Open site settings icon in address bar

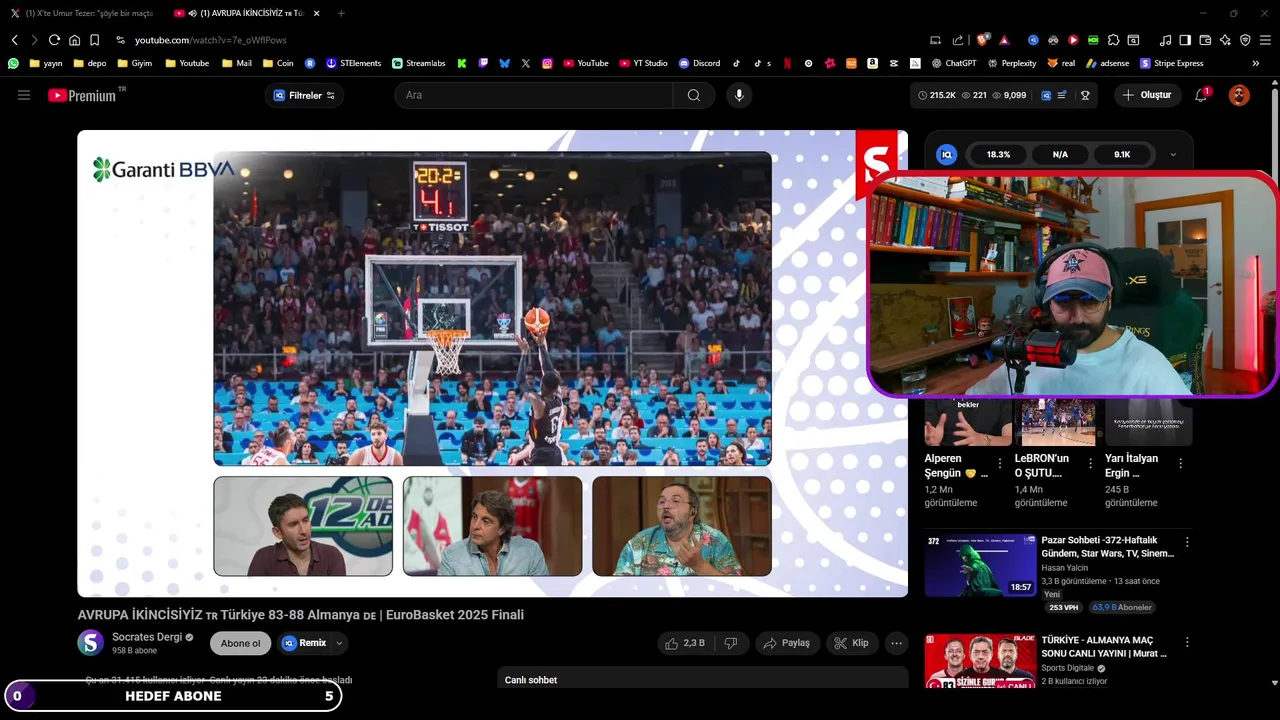(x=120, y=40)
